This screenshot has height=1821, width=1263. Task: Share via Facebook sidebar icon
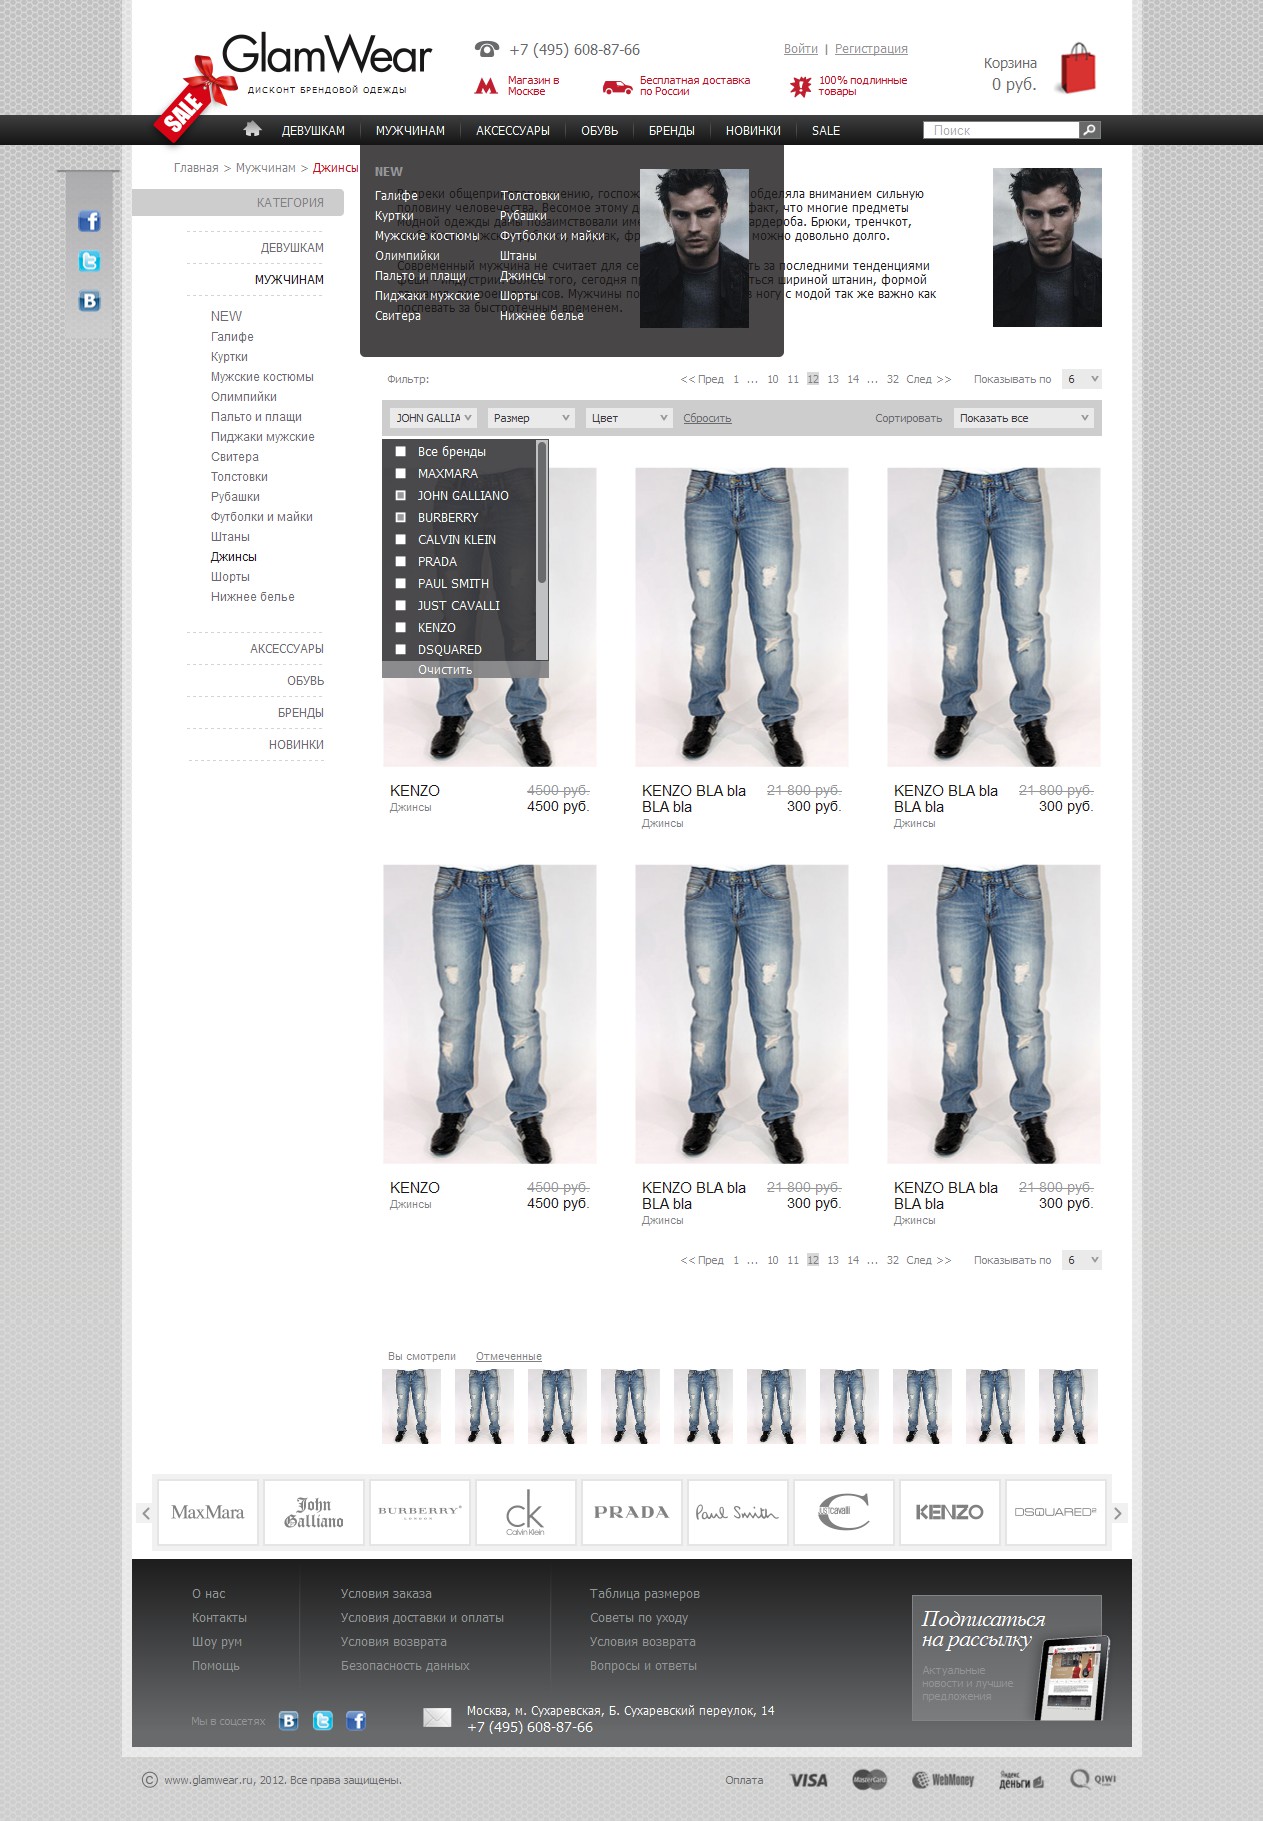pos(89,221)
